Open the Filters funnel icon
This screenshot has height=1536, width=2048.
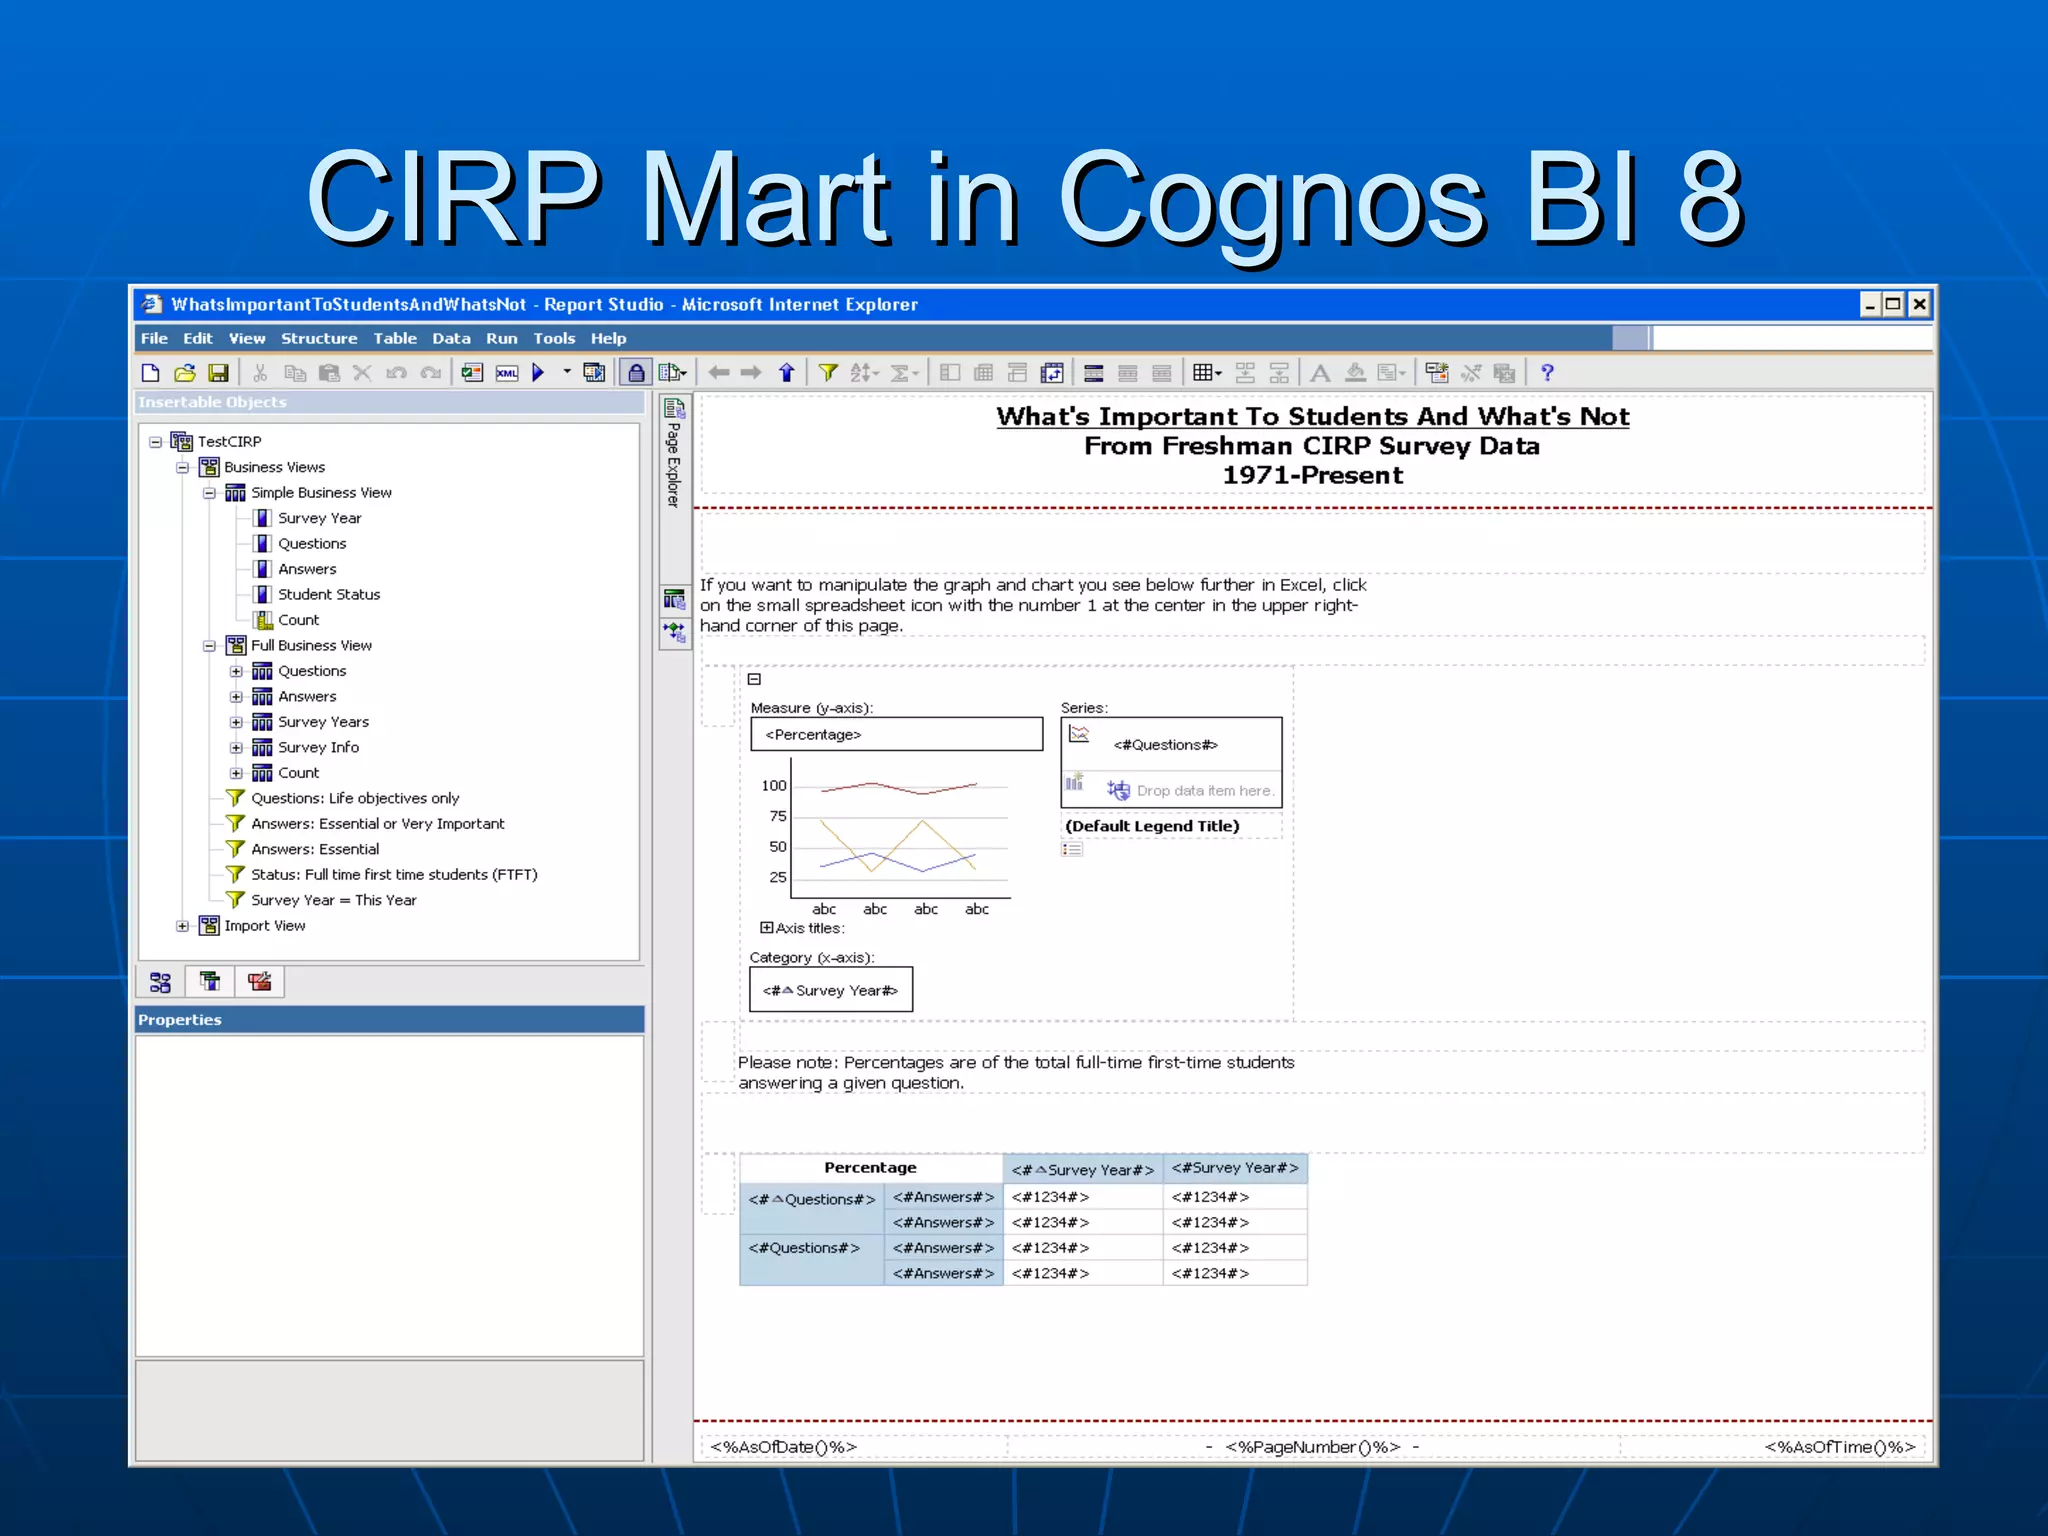(828, 373)
